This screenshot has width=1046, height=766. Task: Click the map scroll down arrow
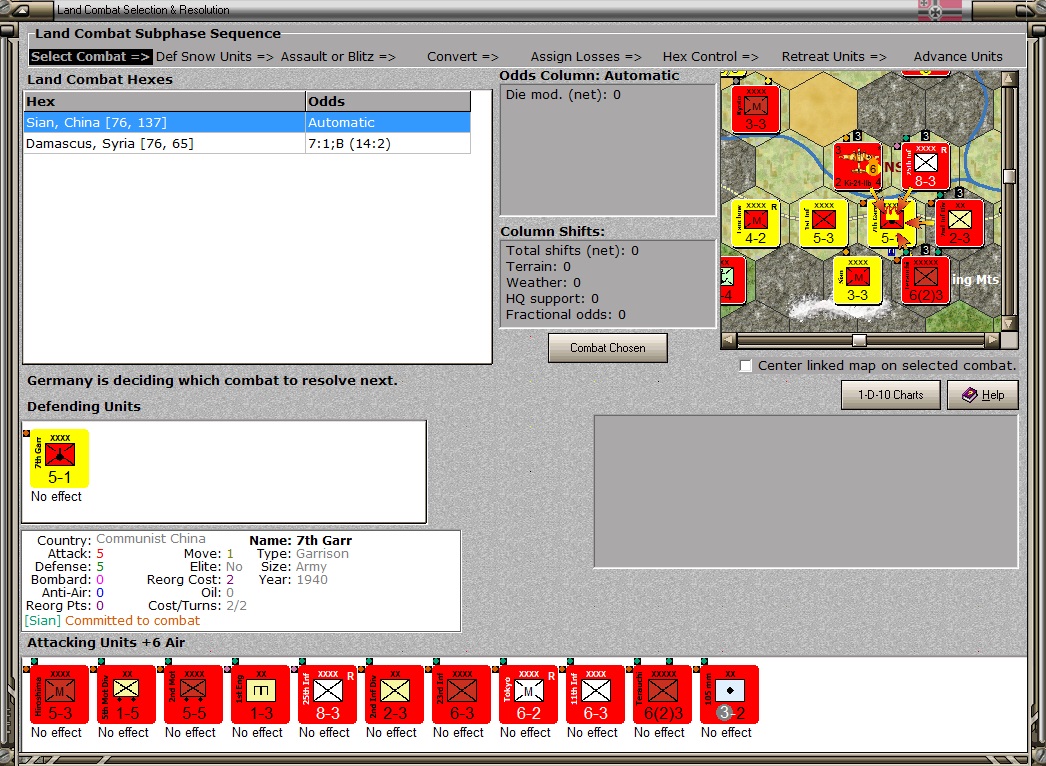pyautogui.click(x=1009, y=324)
